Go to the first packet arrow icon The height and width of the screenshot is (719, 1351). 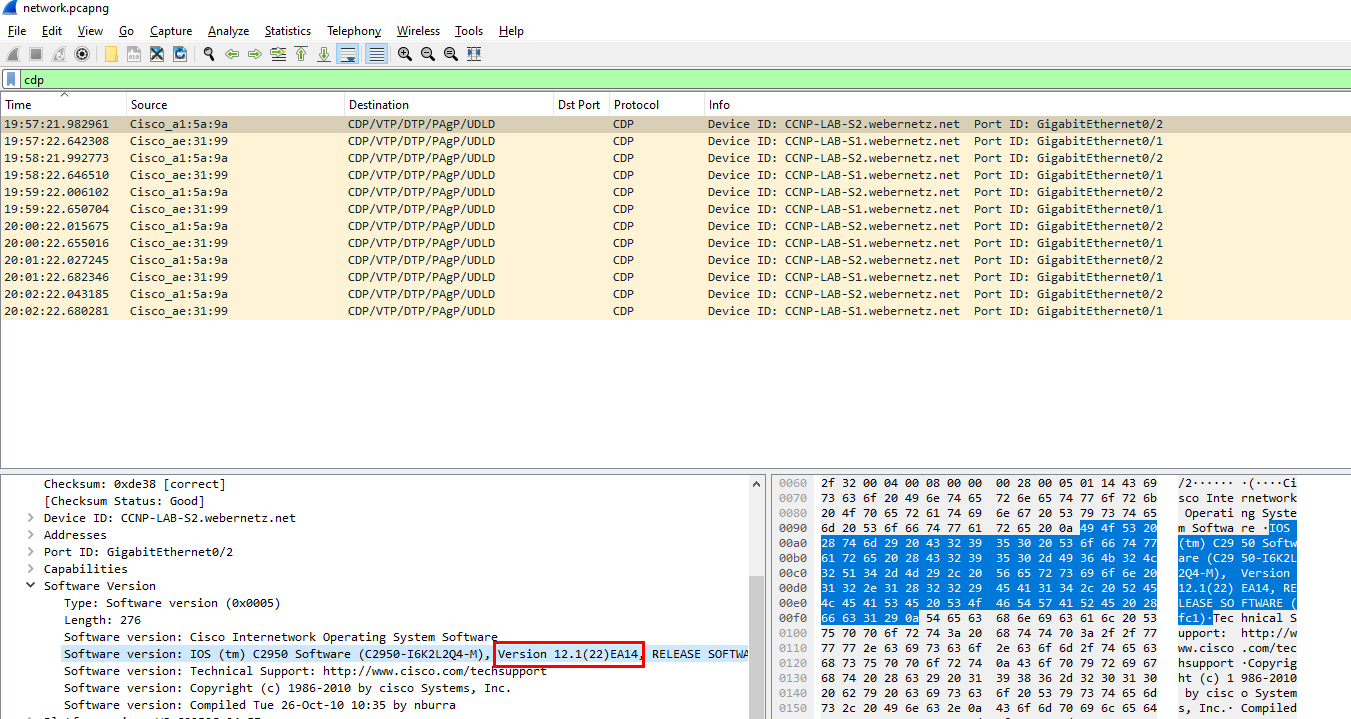pyautogui.click(x=301, y=54)
